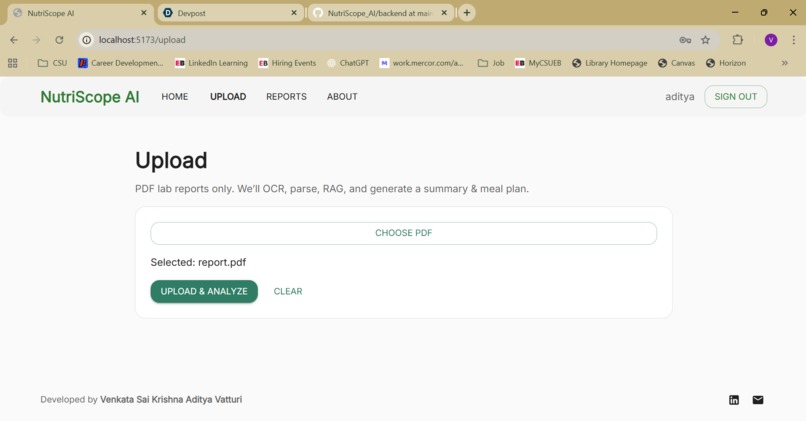
Task: Open LinkedIn Learning bookmark
Action: click(x=211, y=63)
